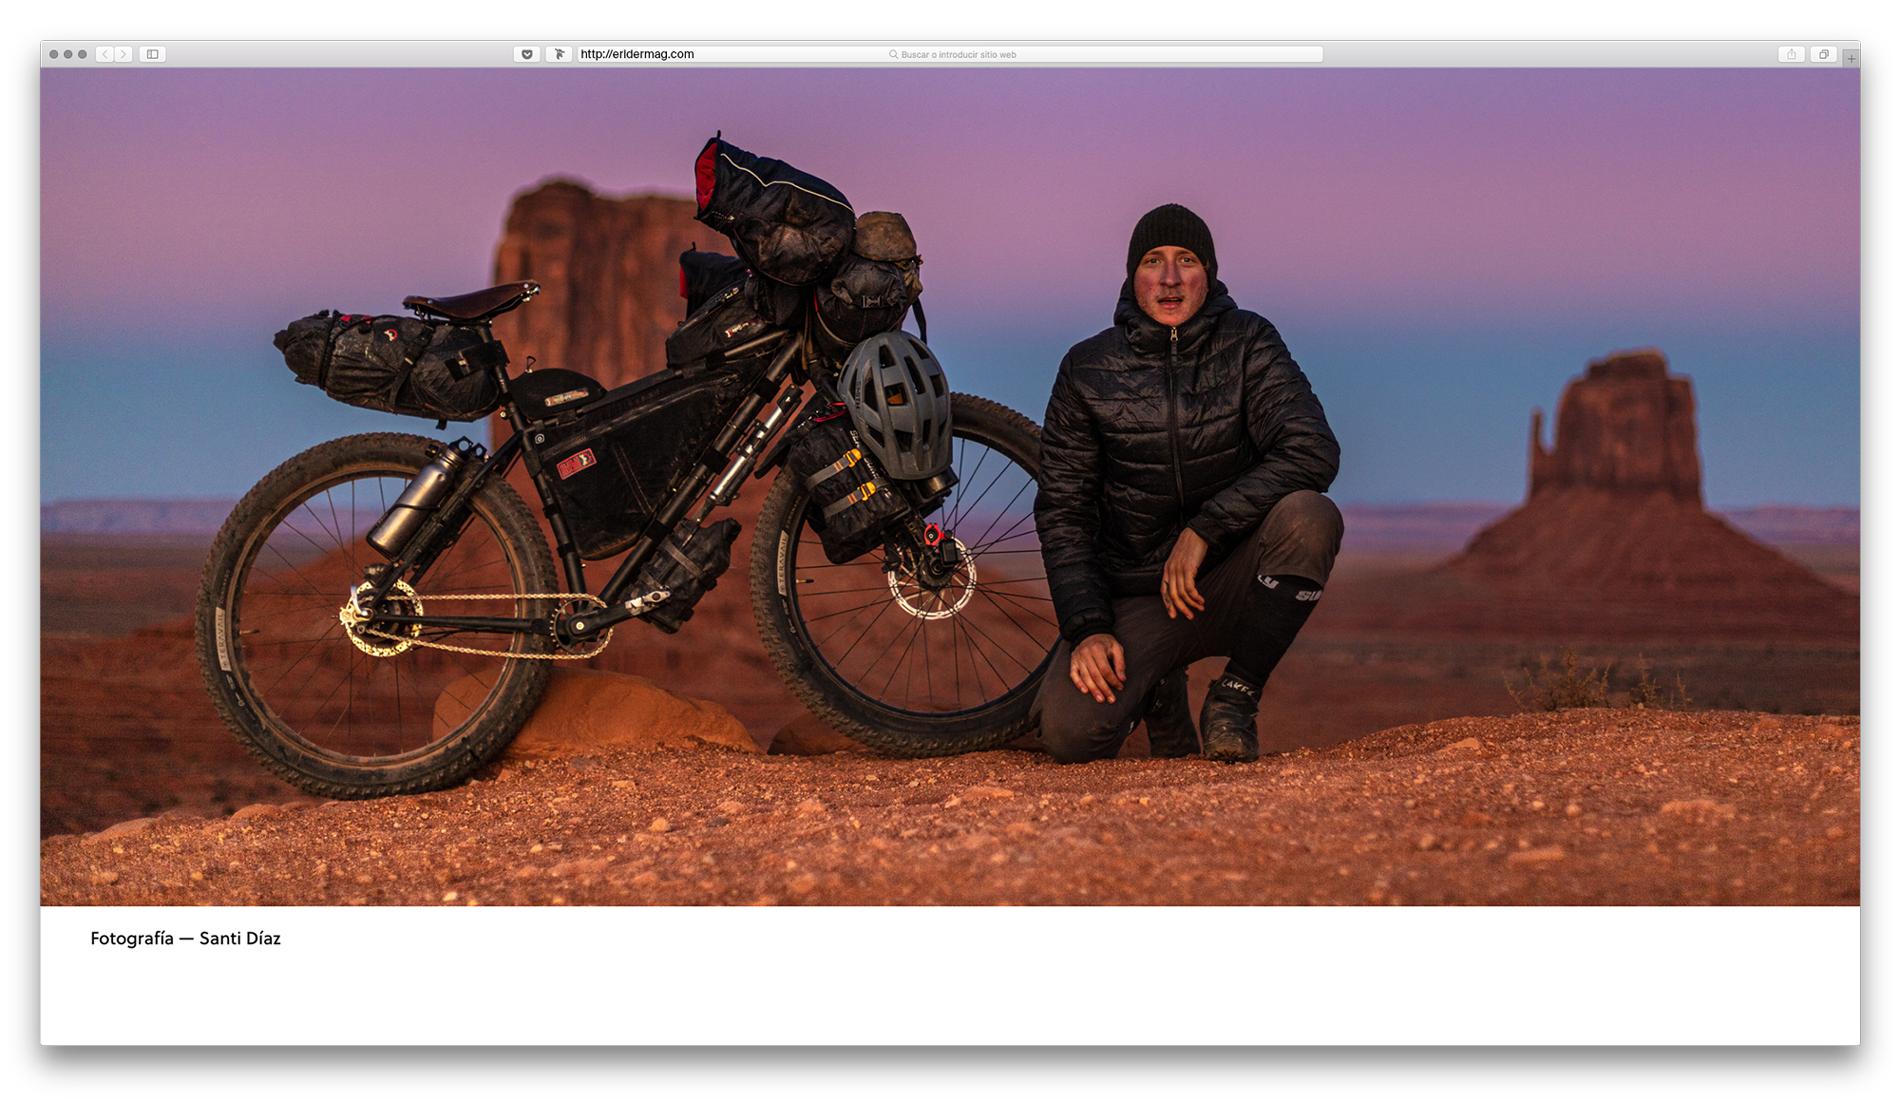
Task: Show the Safari sidebar
Action: (152, 54)
